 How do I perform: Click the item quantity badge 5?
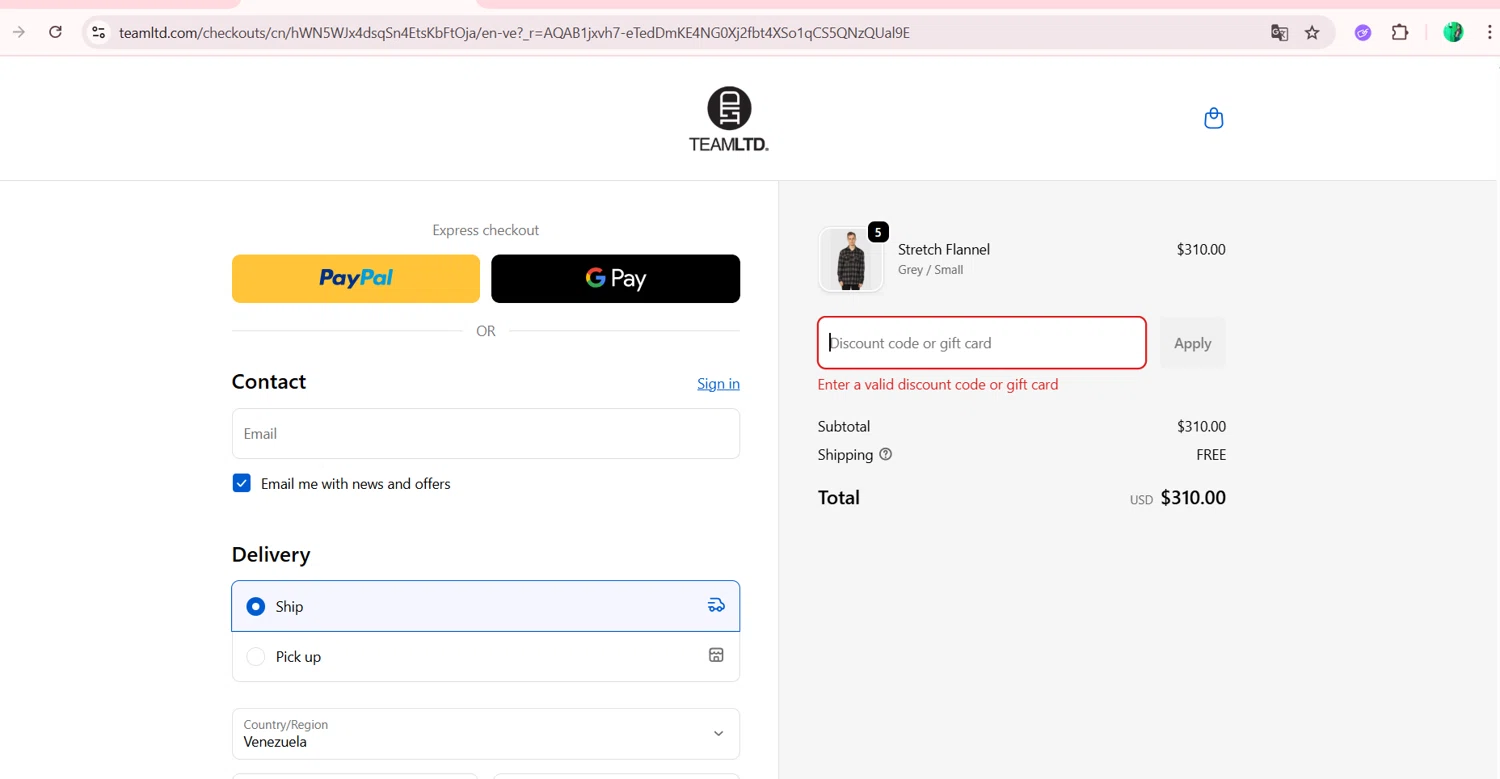(x=878, y=232)
